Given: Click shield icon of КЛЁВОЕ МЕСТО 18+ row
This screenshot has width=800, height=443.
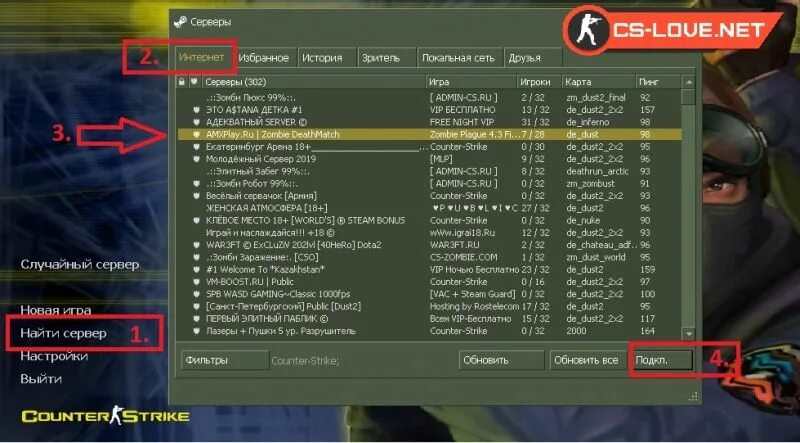Looking at the screenshot, I should (195, 220).
